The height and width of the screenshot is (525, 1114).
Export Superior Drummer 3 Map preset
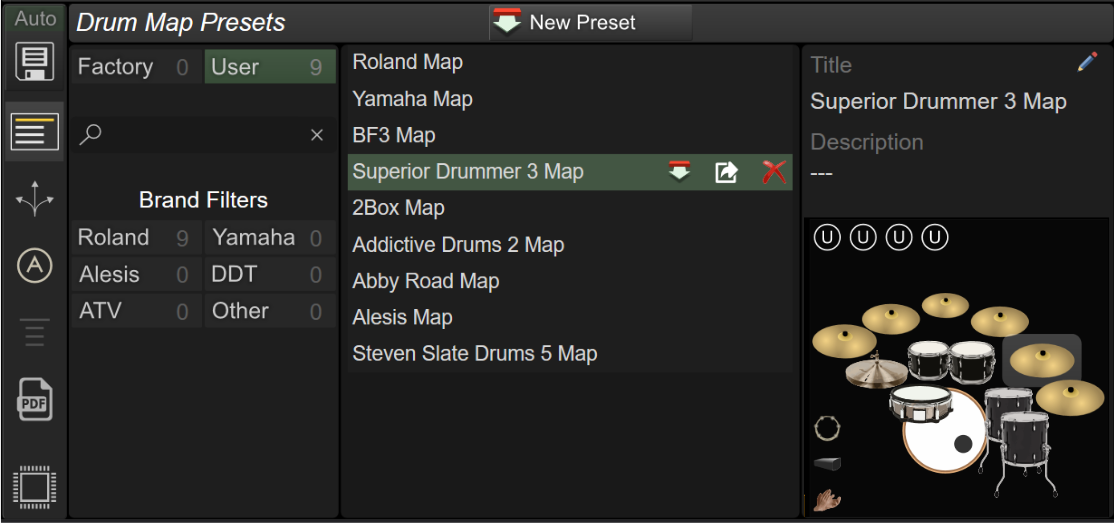pyautogui.click(x=726, y=172)
